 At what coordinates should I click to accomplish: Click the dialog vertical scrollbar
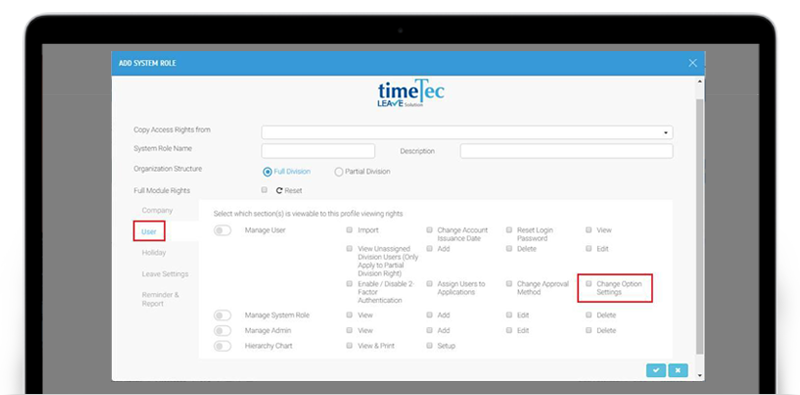[699, 226]
